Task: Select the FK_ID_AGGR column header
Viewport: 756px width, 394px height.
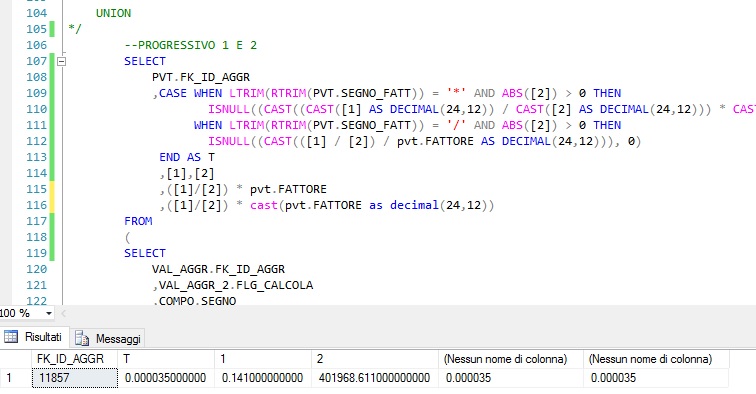Action: tap(75, 359)
